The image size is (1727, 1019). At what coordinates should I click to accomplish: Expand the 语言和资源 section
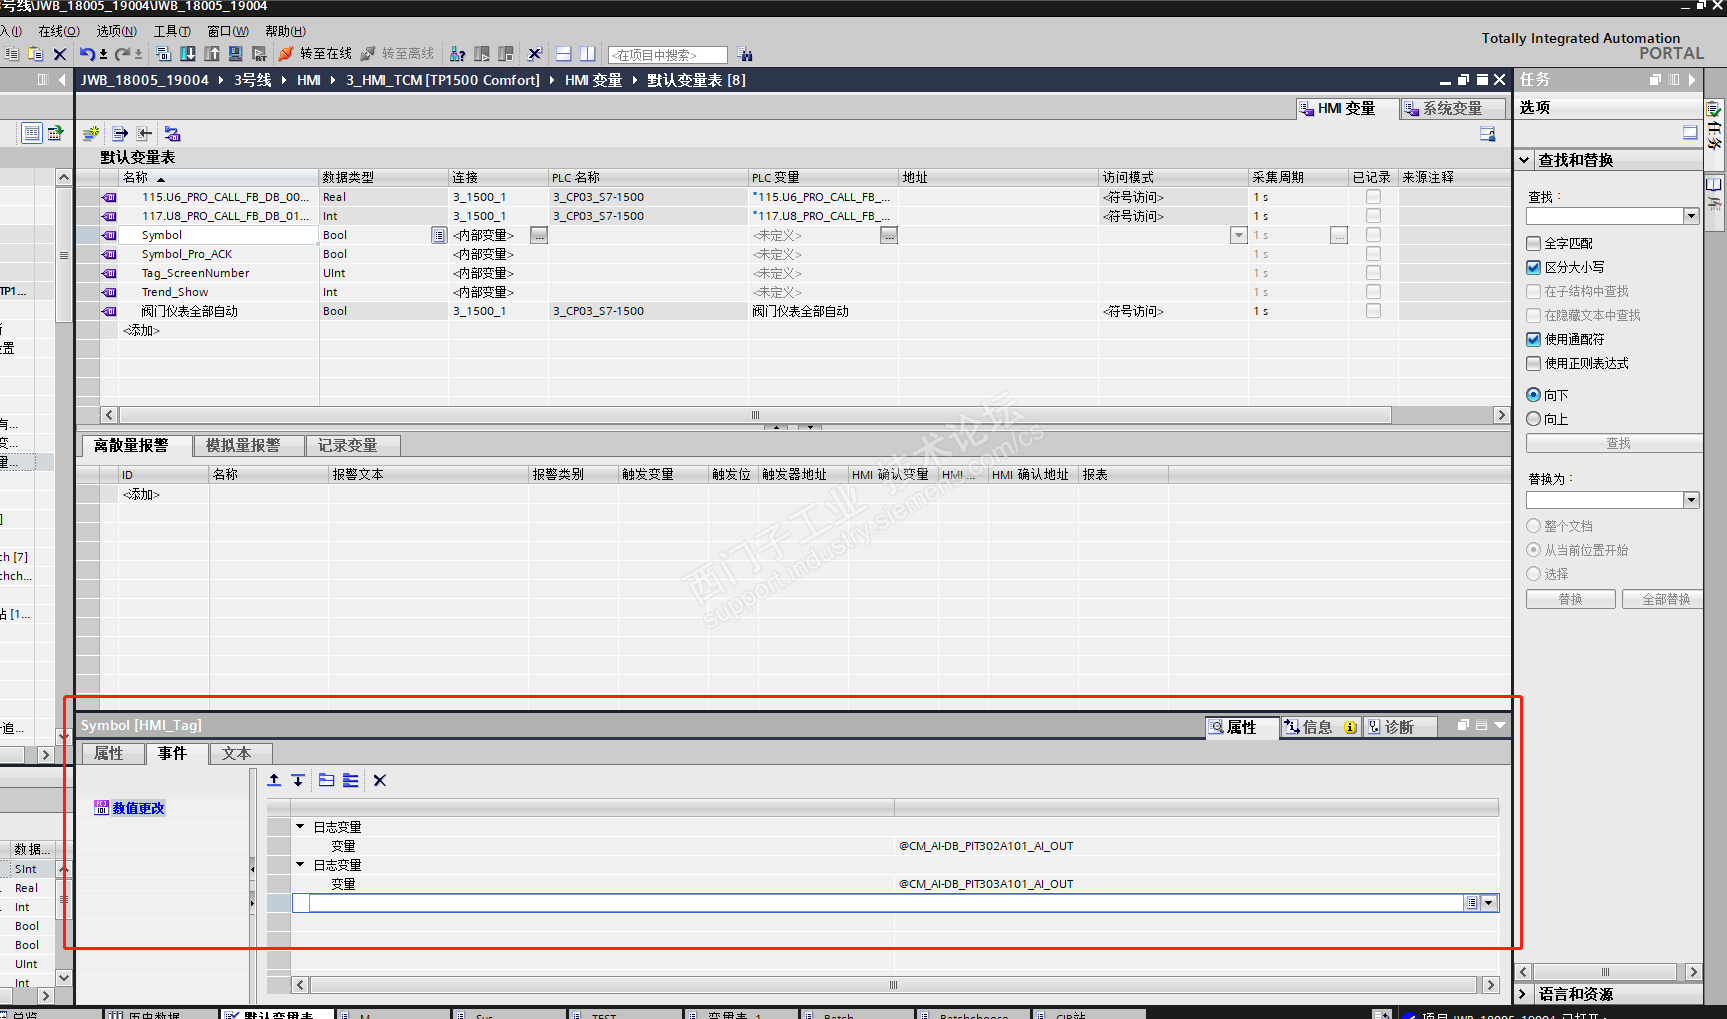1524,994
